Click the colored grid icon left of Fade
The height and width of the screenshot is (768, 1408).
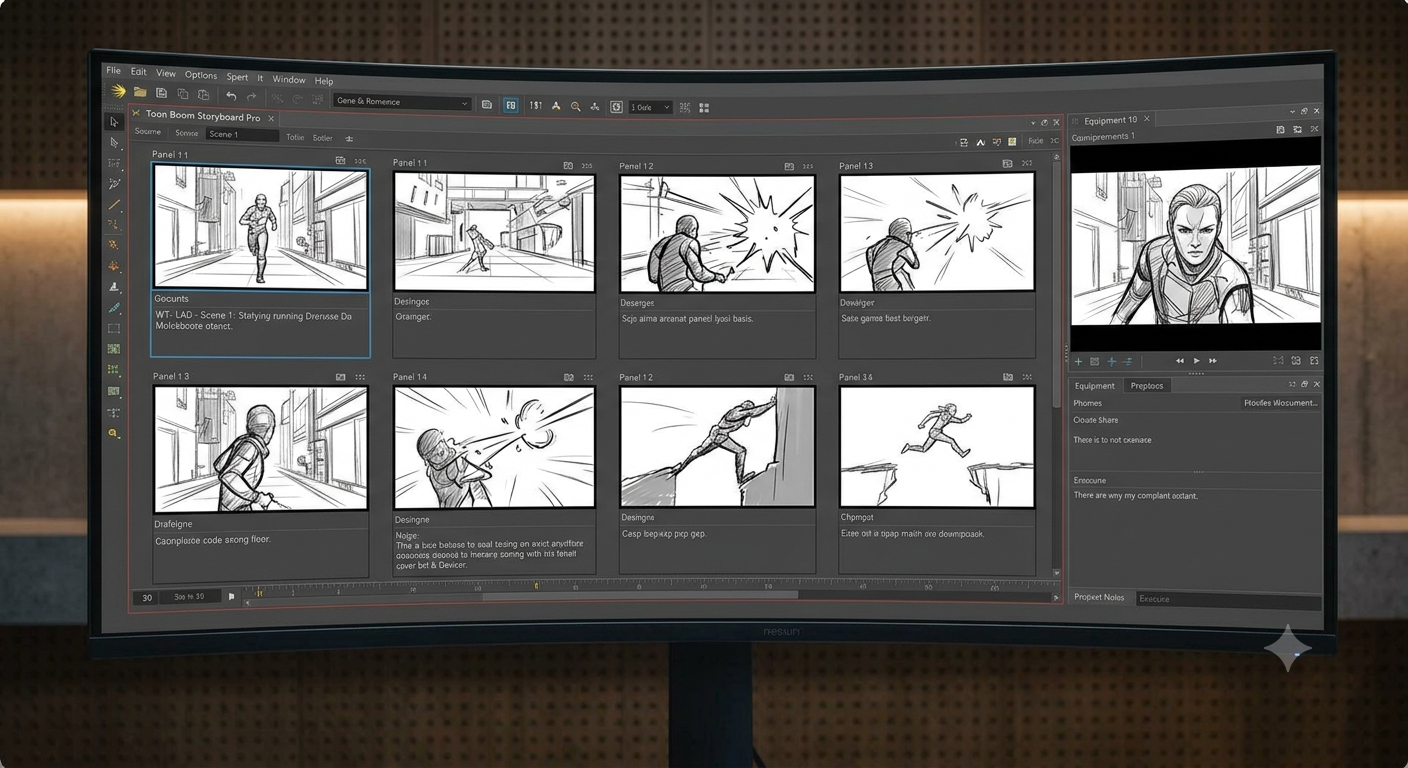pos(1012,142)
